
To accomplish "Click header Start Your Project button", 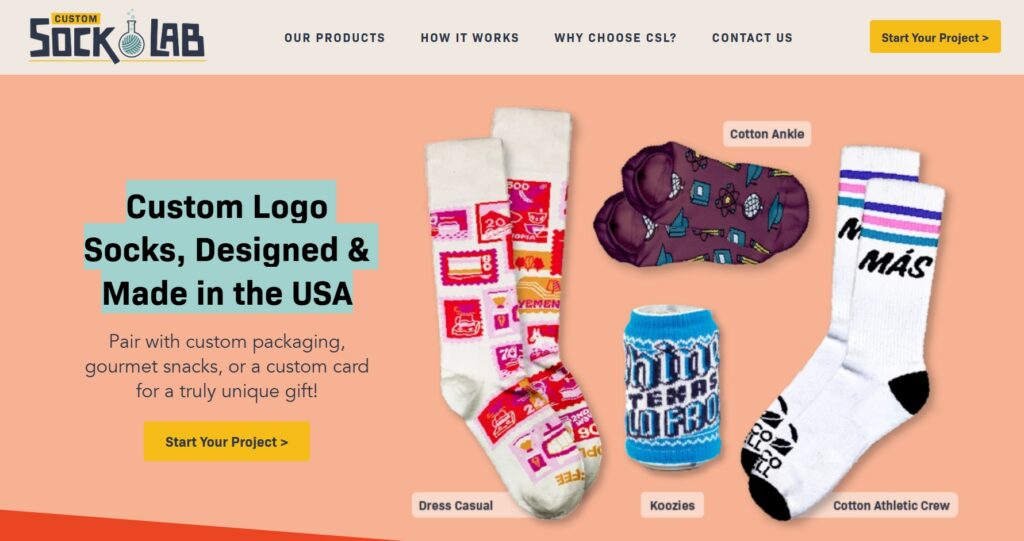I will 935,37.
